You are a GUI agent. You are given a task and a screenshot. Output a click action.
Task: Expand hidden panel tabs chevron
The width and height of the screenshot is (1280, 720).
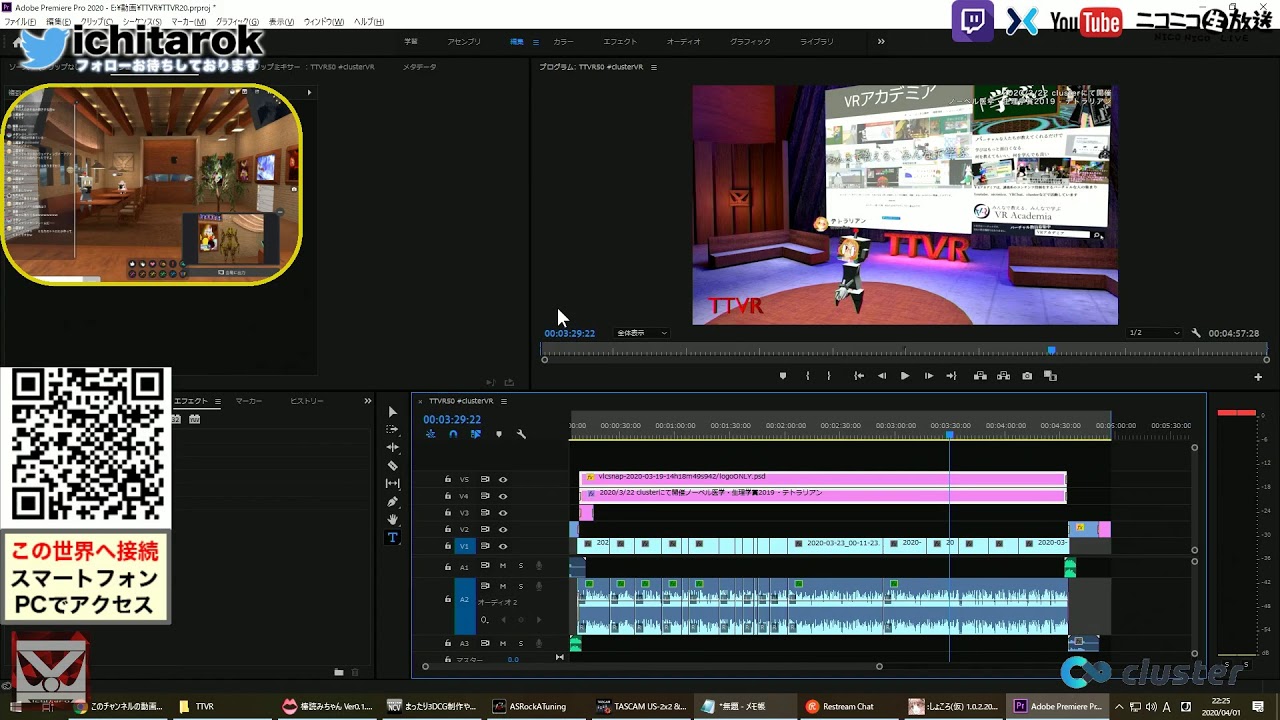367,401
